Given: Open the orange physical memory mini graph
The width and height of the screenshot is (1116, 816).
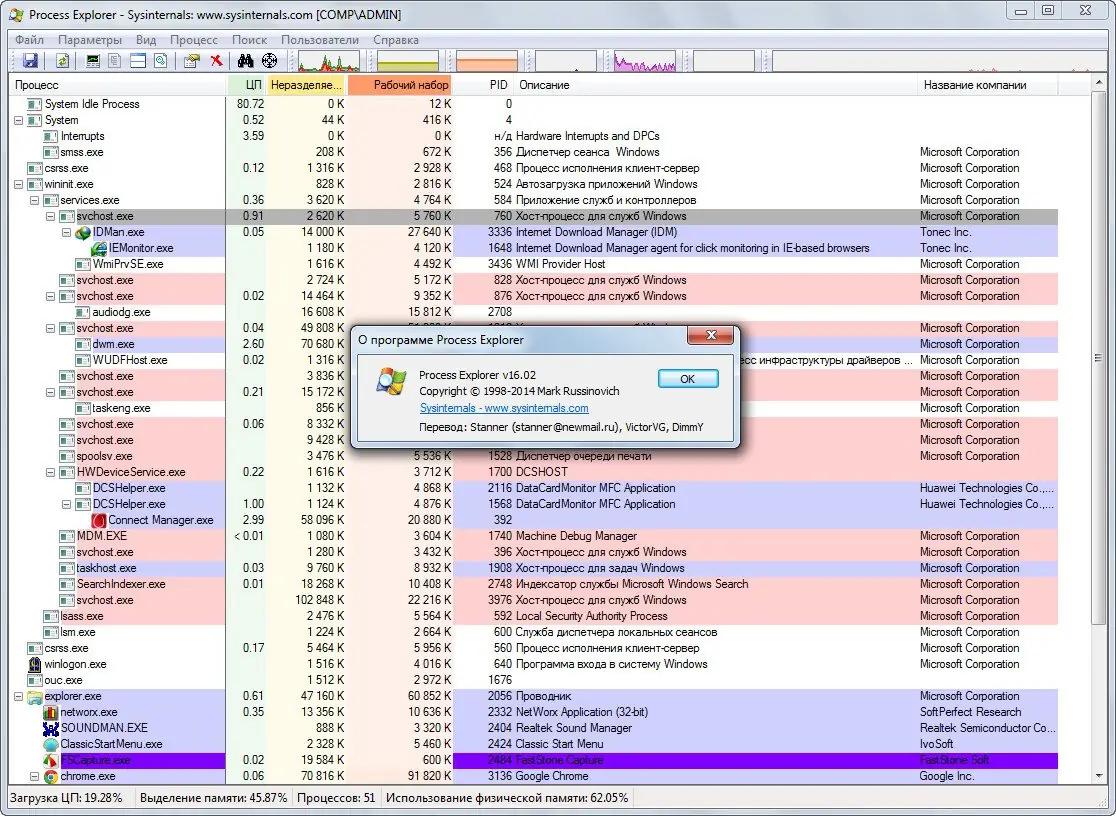Looking at the screenshot, I should click(x=487, y=61).
